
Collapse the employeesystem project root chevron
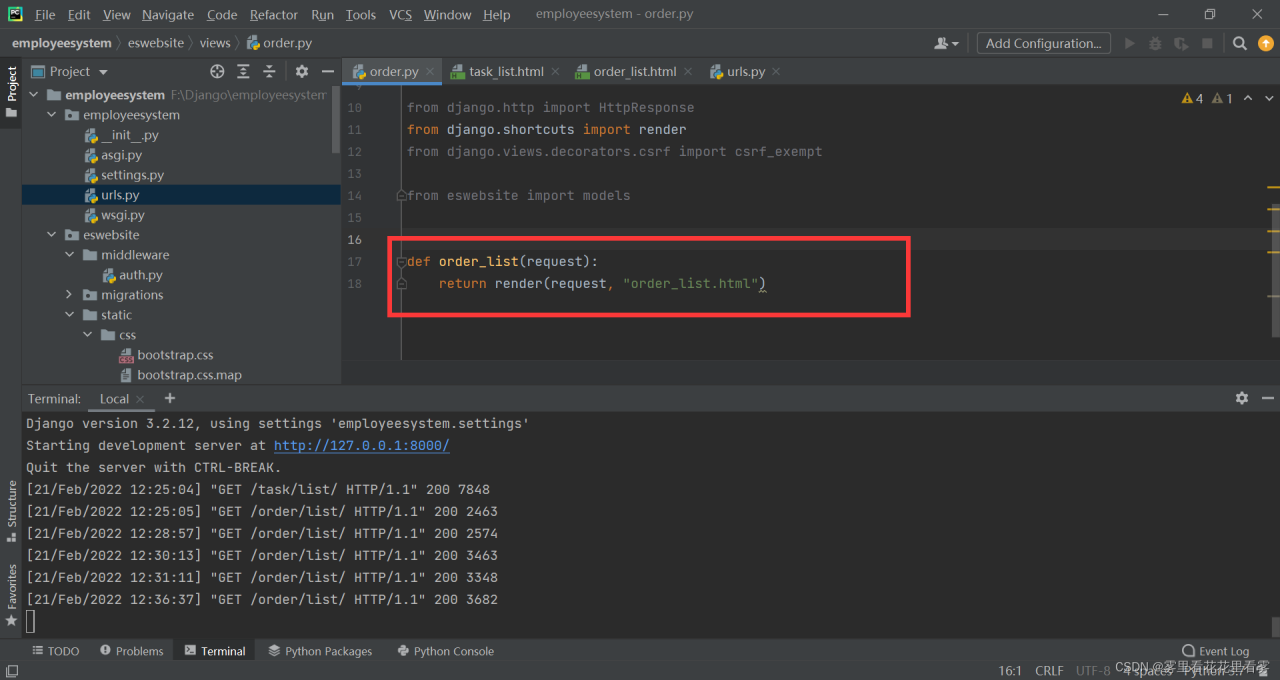pos(34,95)
